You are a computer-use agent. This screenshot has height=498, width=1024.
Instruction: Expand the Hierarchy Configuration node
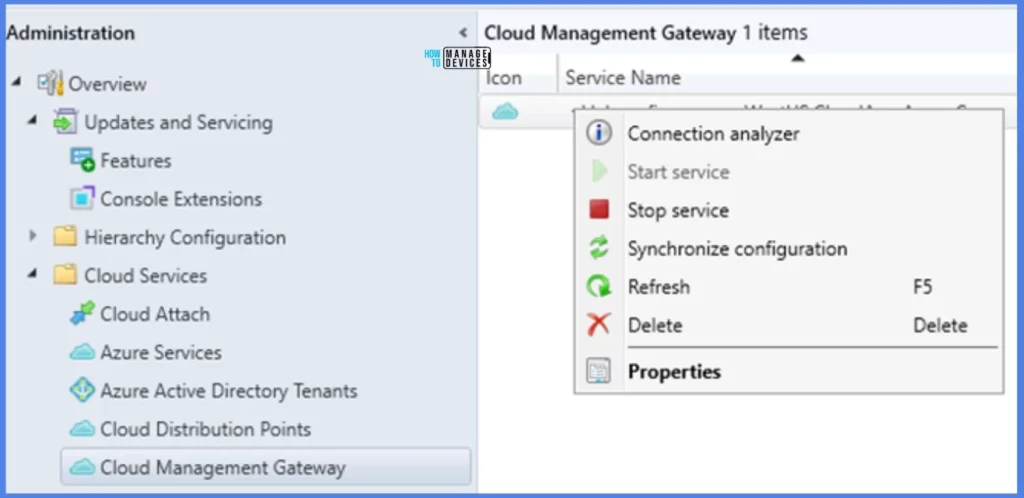click(x=33, y=236)
